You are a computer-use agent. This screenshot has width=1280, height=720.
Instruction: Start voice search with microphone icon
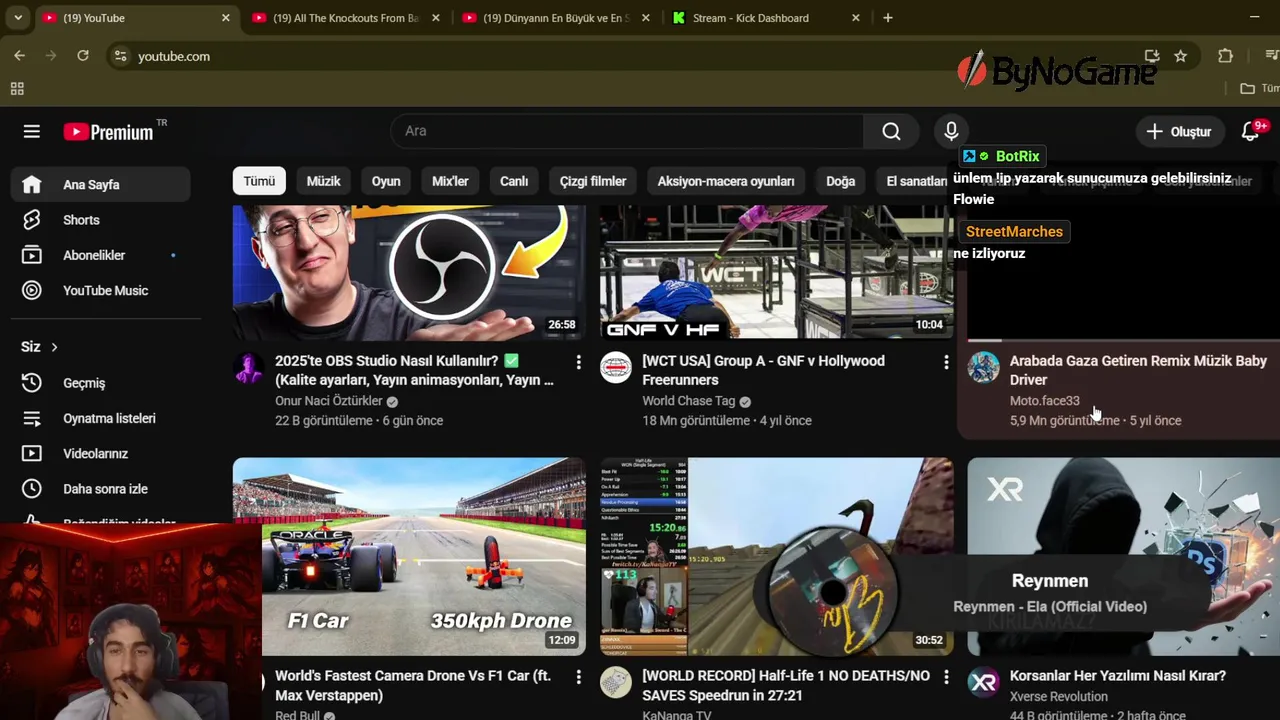point(951,131)
